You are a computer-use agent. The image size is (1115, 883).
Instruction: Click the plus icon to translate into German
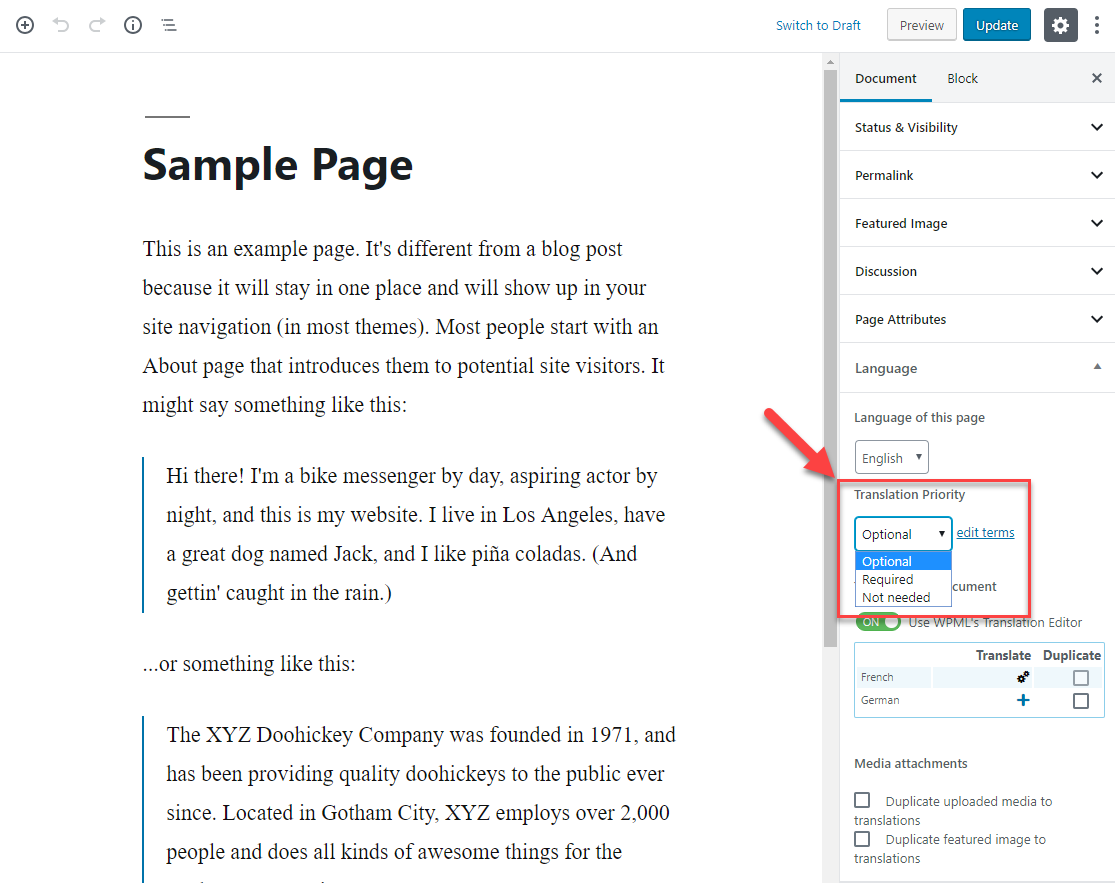(1023, 700)
